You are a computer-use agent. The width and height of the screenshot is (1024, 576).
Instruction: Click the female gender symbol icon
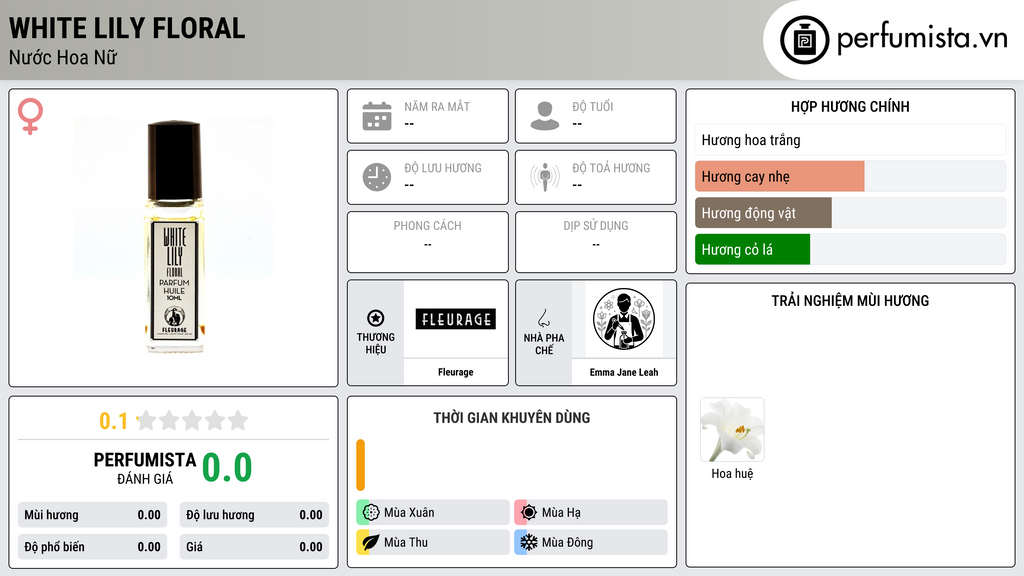click(30, 116)
